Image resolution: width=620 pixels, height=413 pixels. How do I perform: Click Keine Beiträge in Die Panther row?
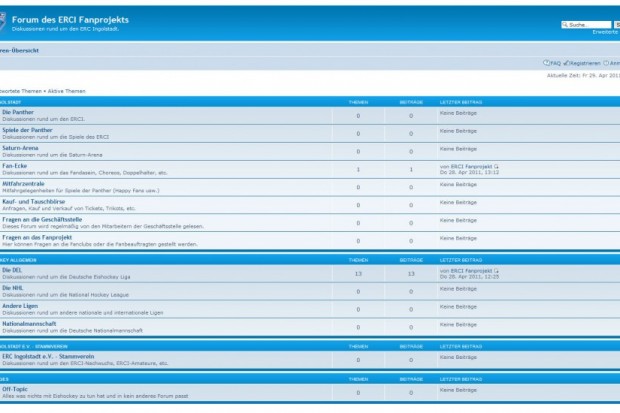click(458, 113)
